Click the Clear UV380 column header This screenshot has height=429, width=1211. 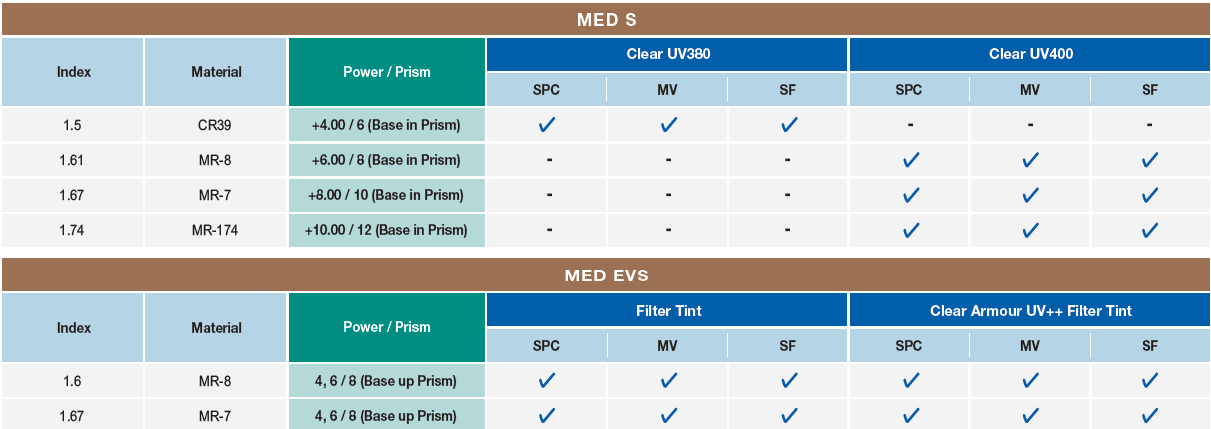point(667,54)
